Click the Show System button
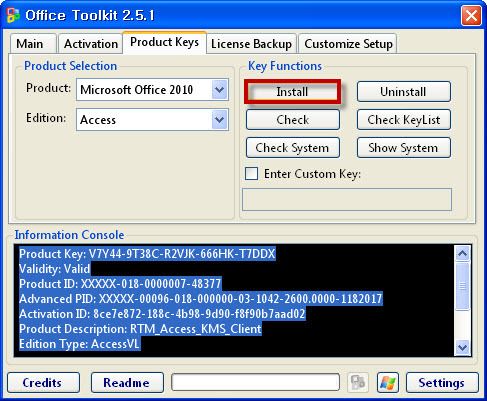 (404, 148)
